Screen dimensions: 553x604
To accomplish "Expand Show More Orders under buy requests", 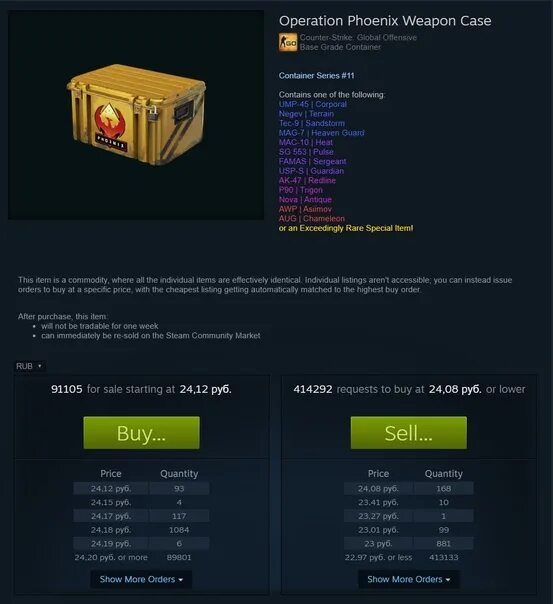I will pyautogui.click(x=409, y=579).
